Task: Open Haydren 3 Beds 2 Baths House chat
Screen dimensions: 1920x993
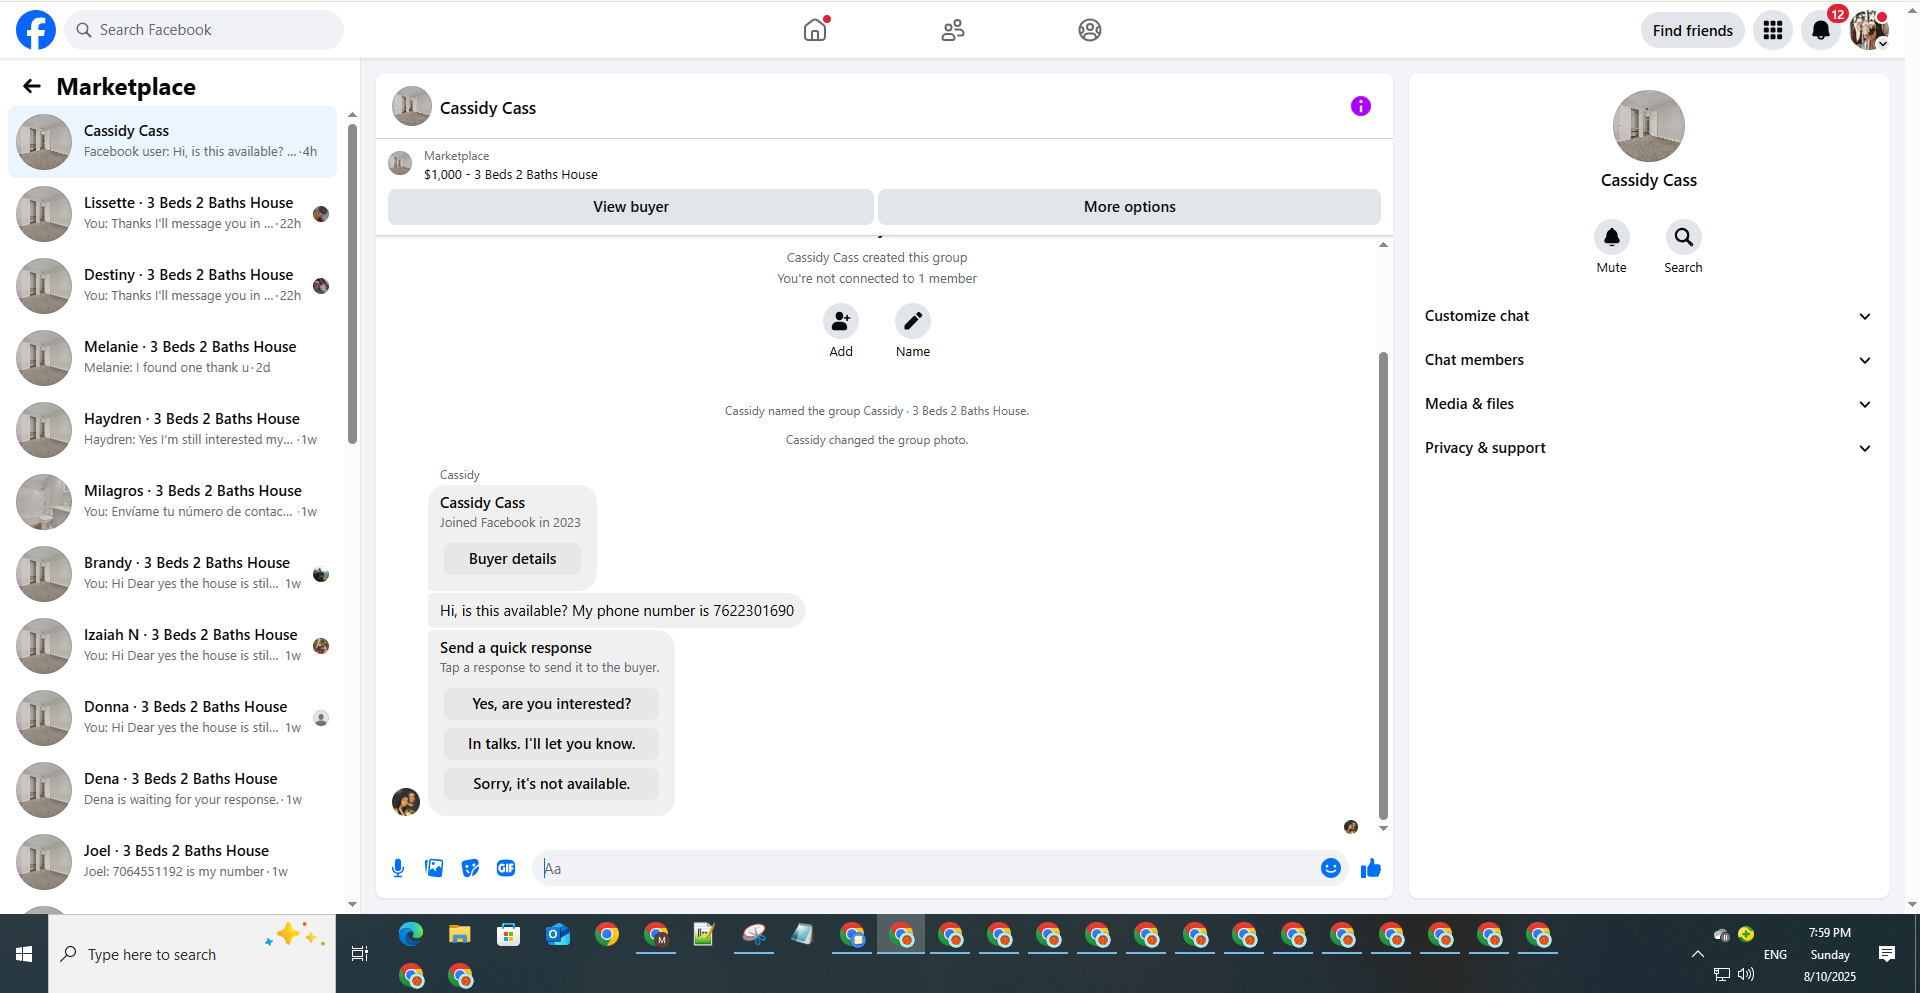Action: 172,430
